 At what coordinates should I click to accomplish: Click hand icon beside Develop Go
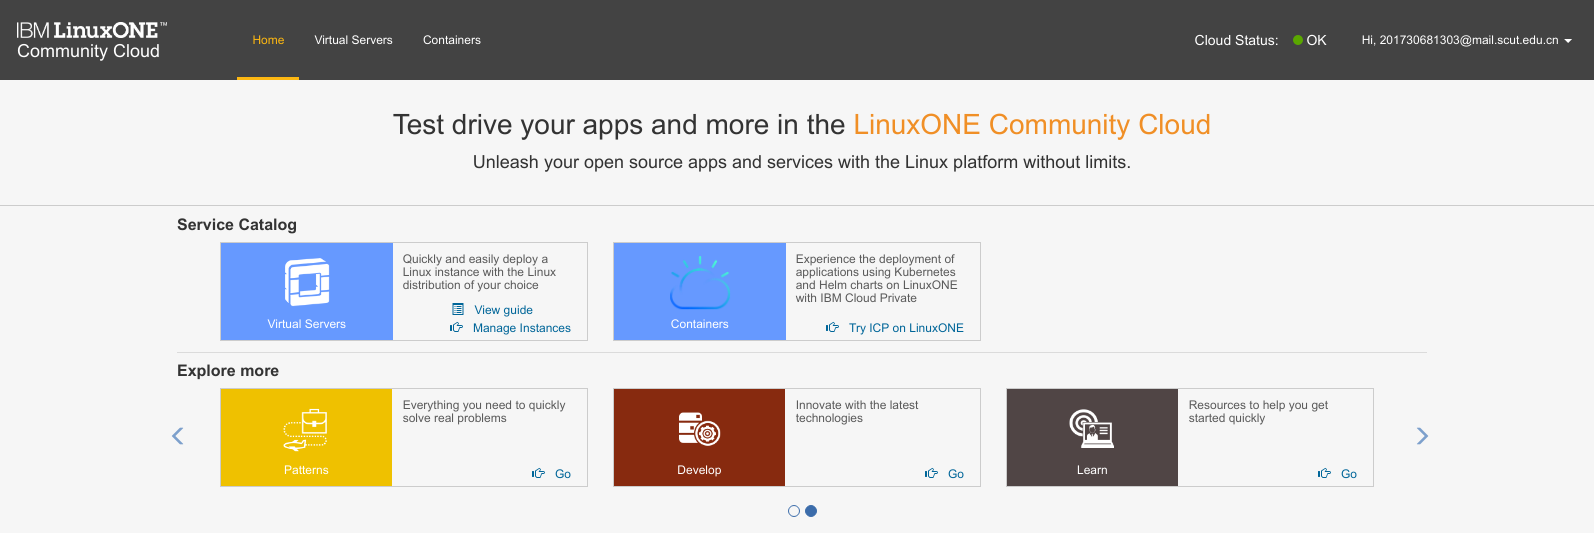931,474
